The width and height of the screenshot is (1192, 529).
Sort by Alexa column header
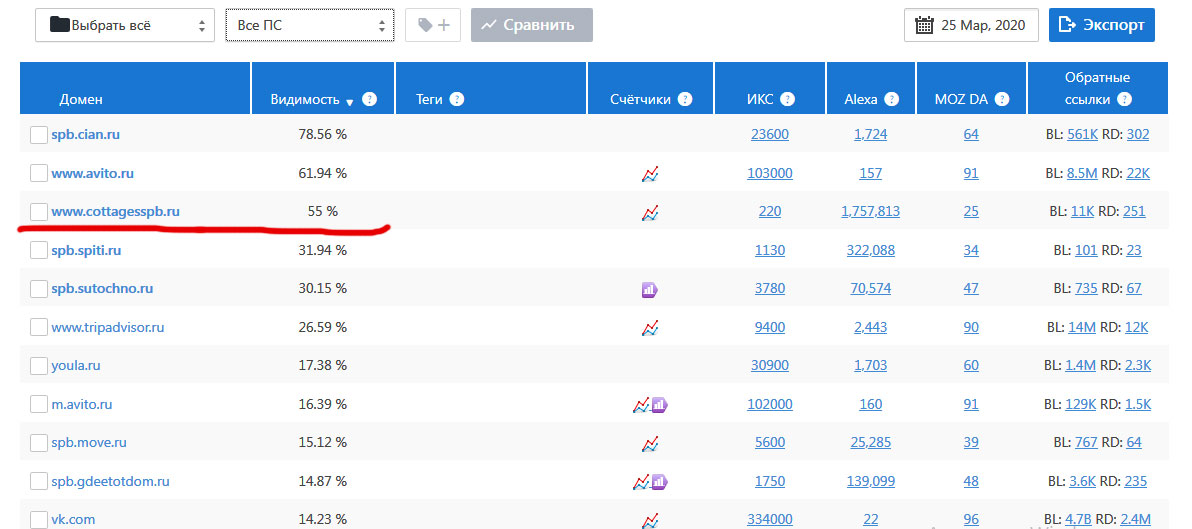pos(861,100)
